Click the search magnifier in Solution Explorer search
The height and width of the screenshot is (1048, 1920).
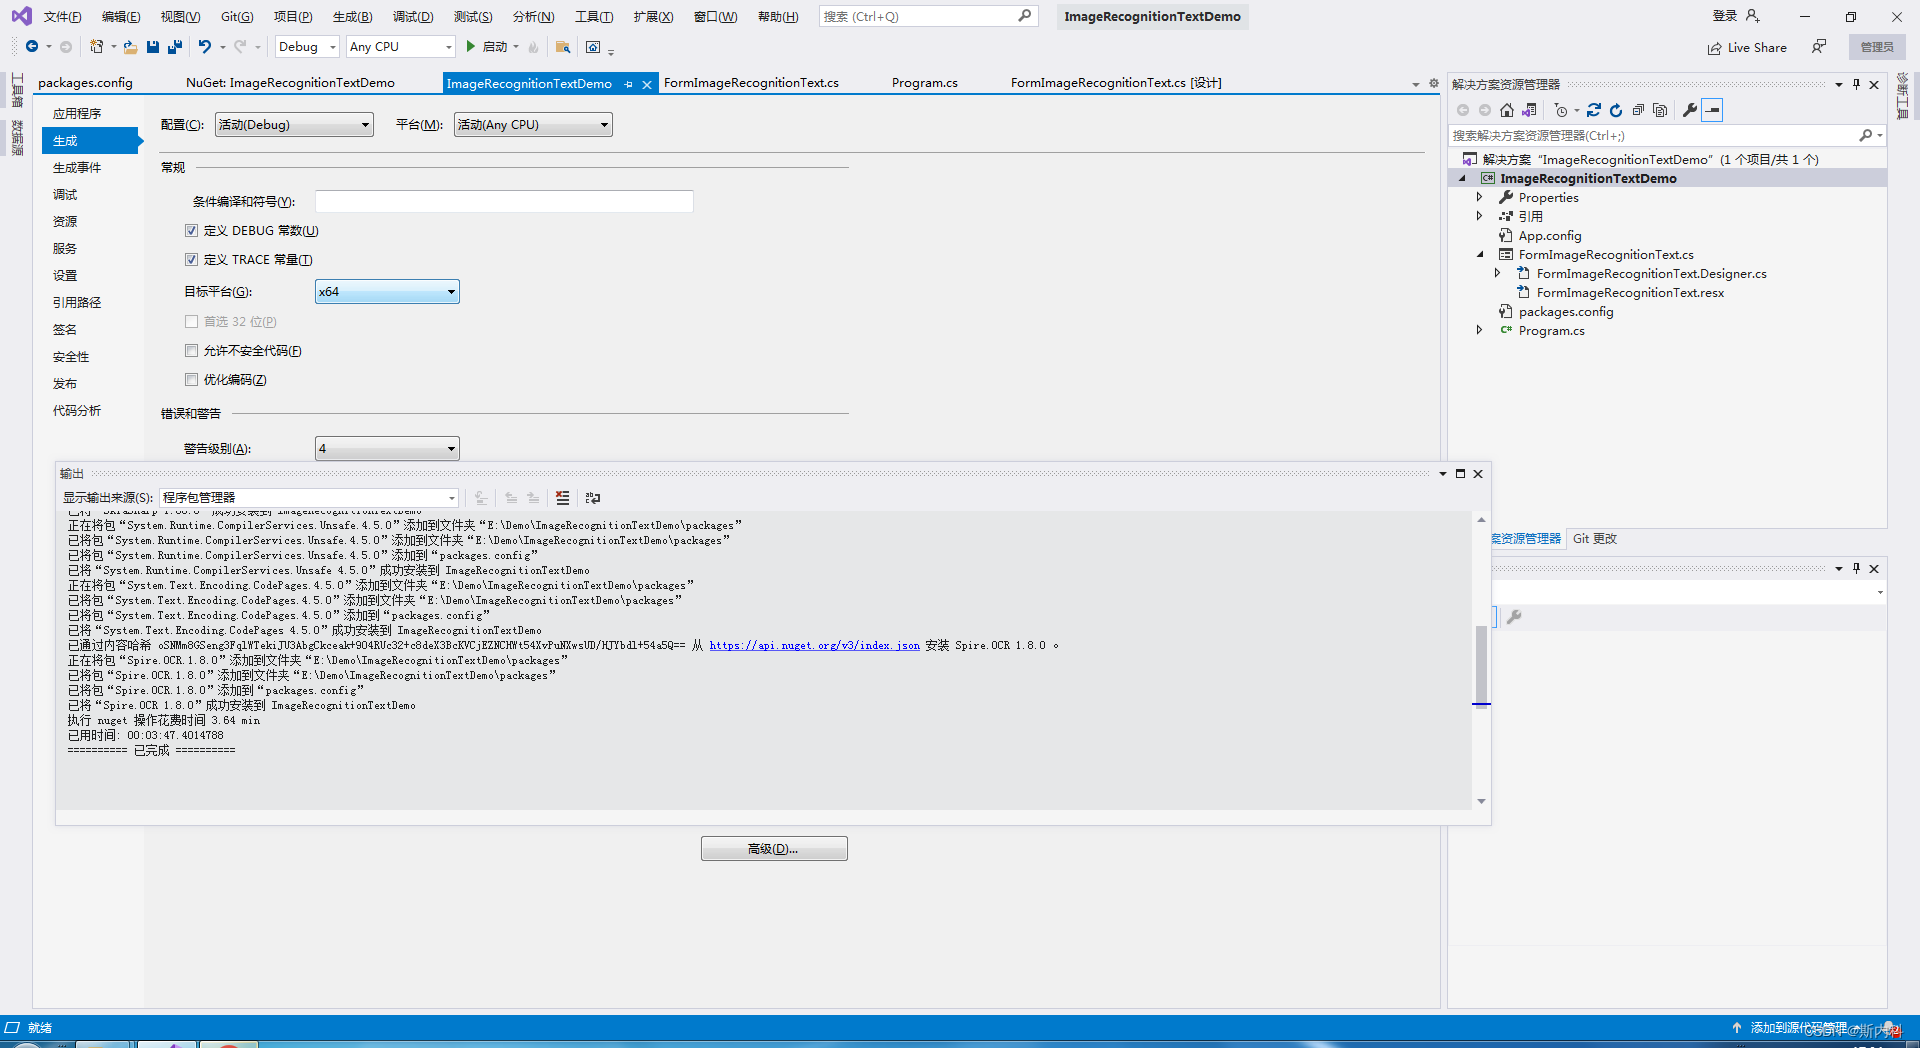click(x=1865, y=135)
